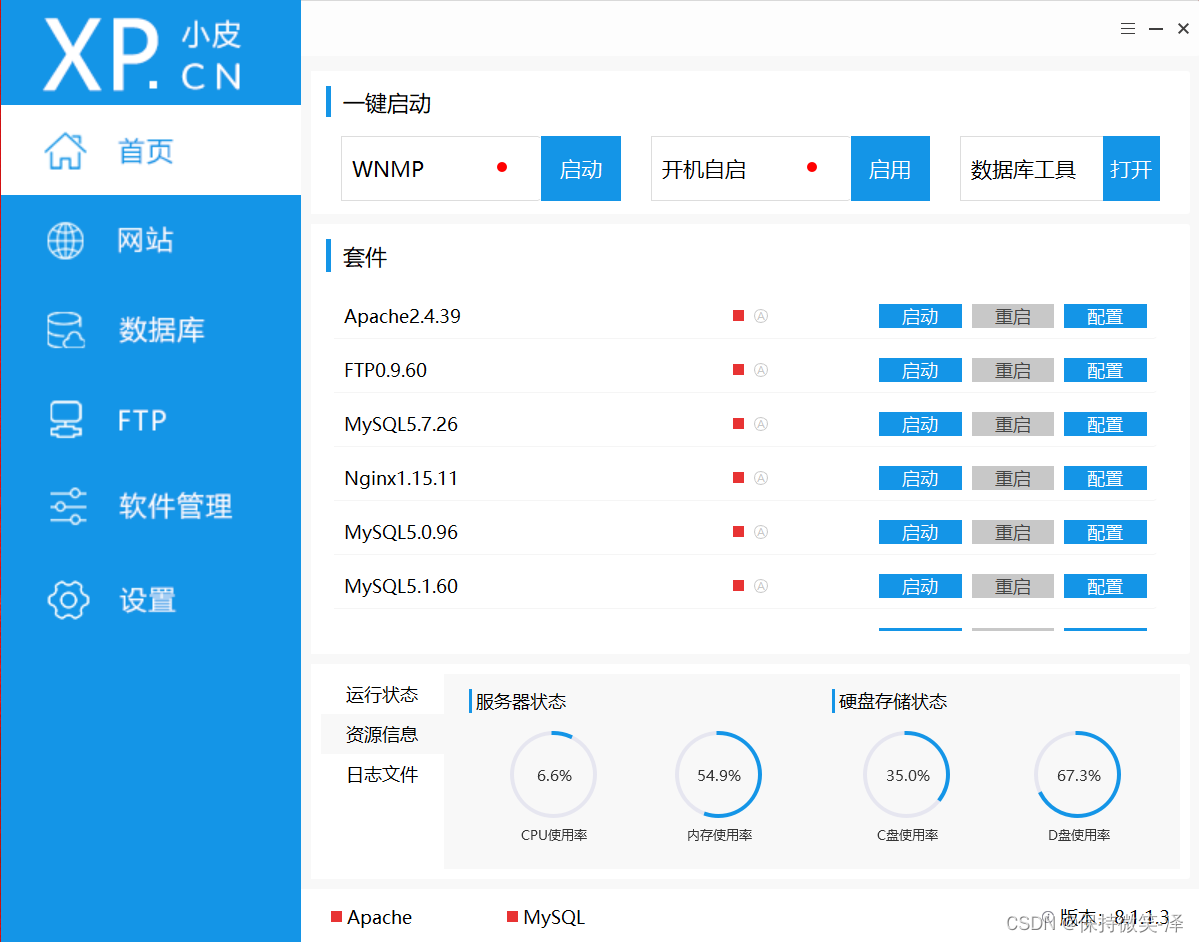Start WNMP with the 启动 button
Screen dimensions: 1199x942
[581, 169]
